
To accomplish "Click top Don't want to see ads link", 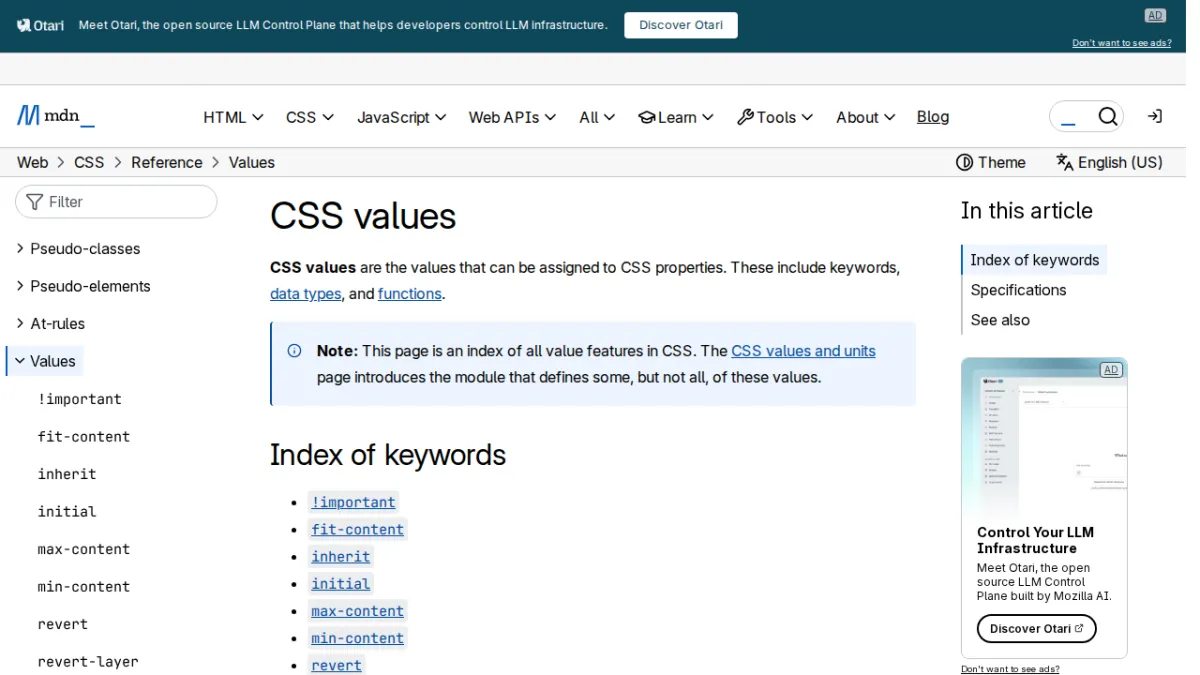I will [1122, 43].
